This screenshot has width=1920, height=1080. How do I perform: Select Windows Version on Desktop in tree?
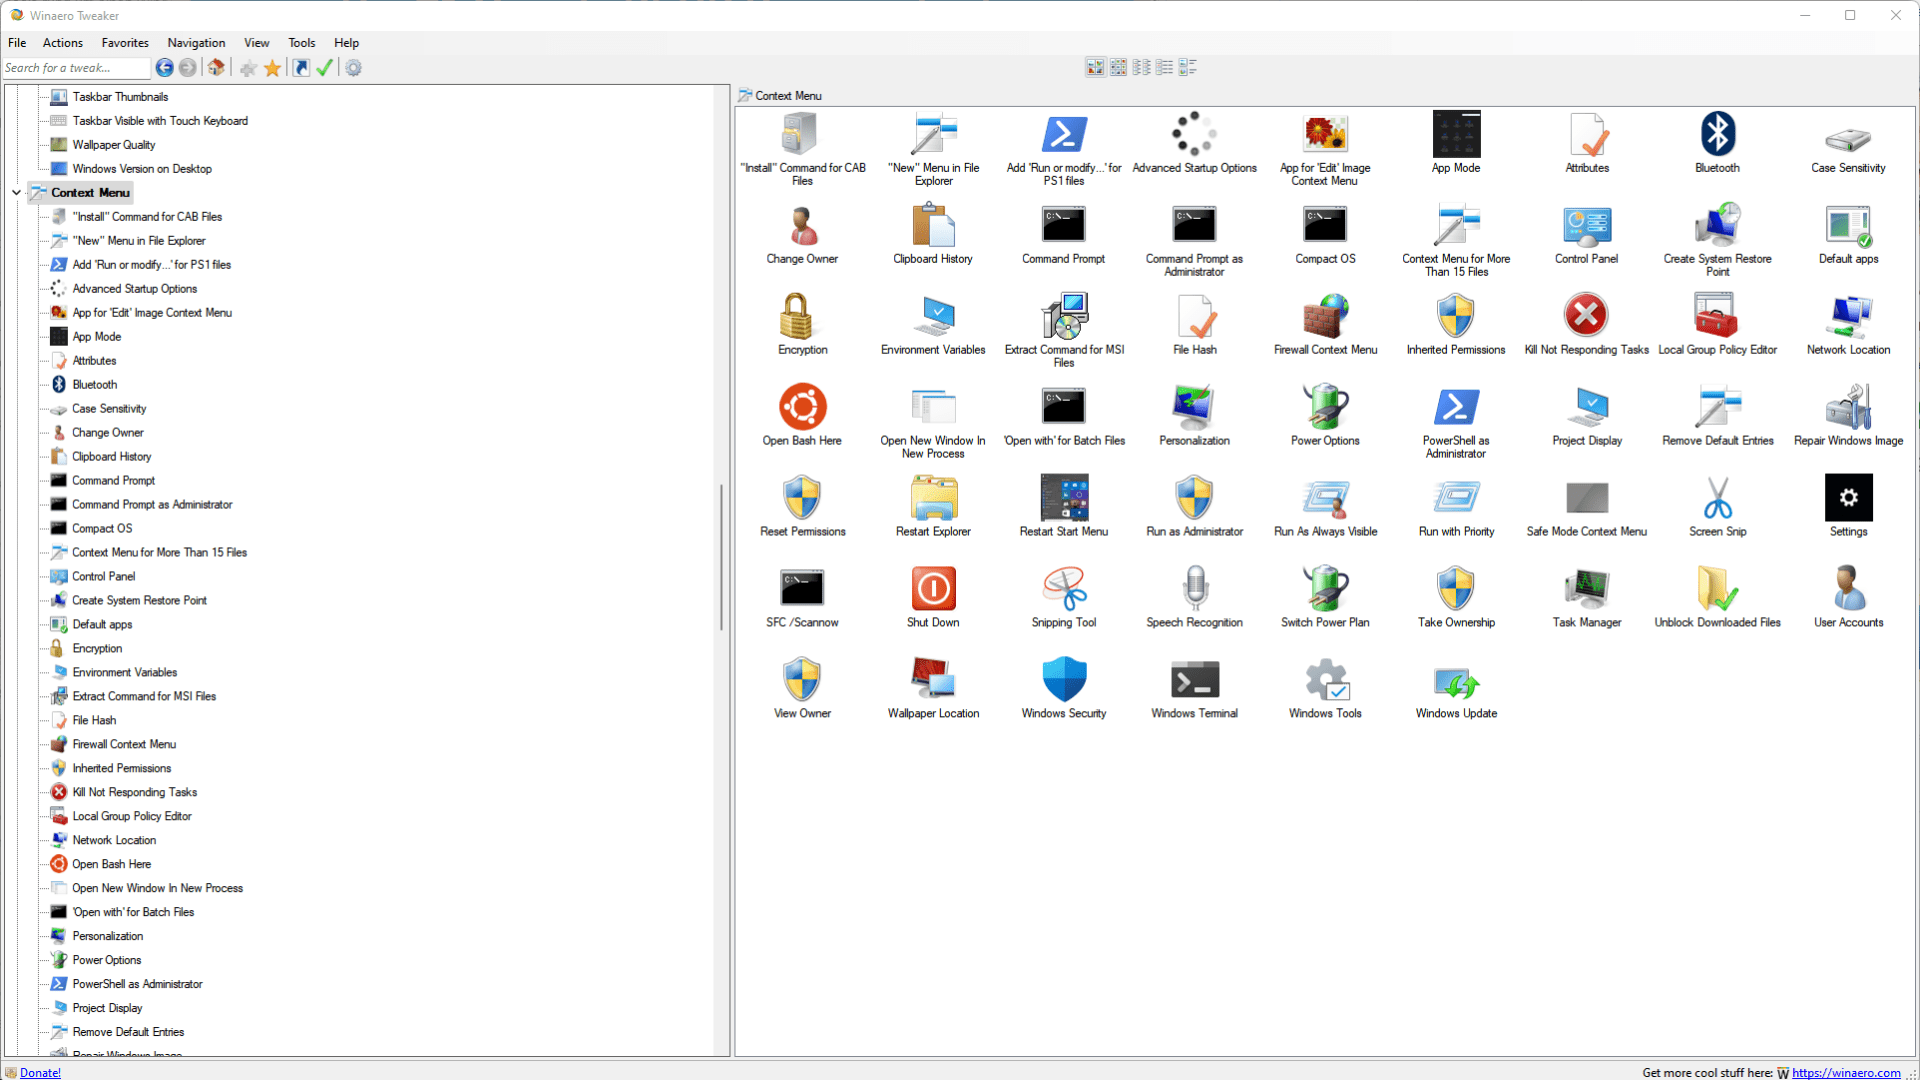pos(142,169)
